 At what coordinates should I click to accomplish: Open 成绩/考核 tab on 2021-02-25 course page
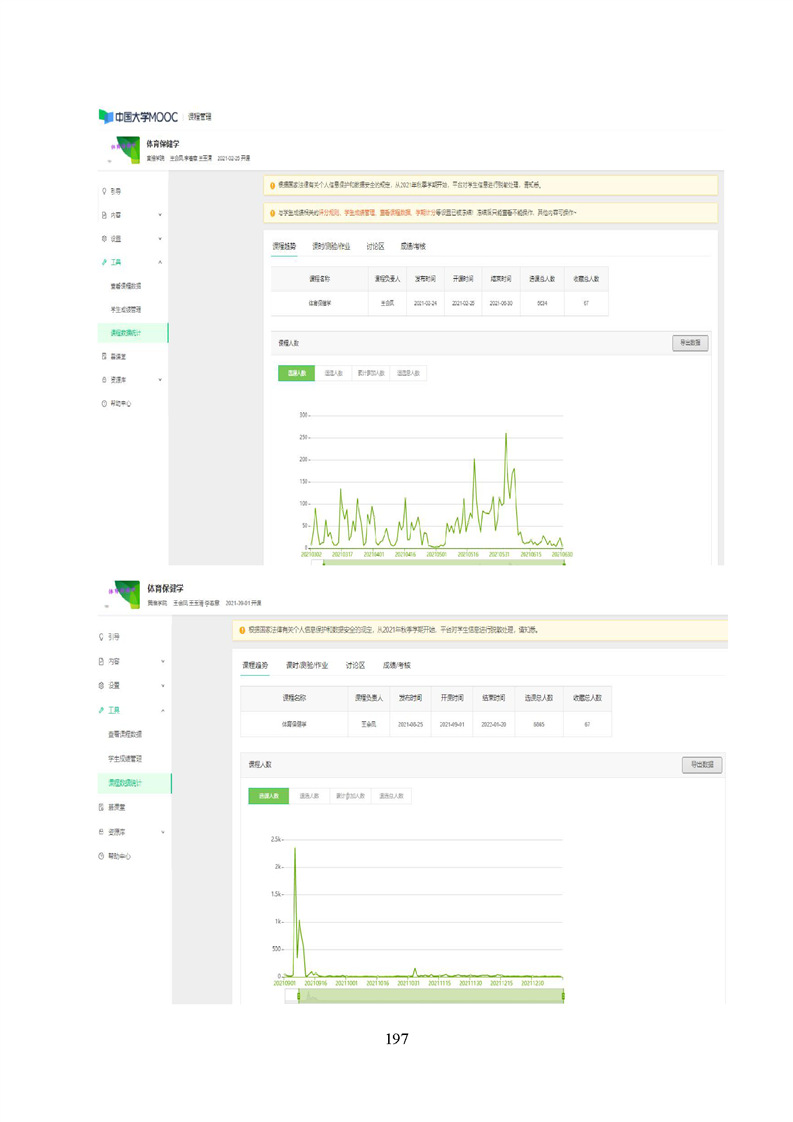tap(413, 246)
